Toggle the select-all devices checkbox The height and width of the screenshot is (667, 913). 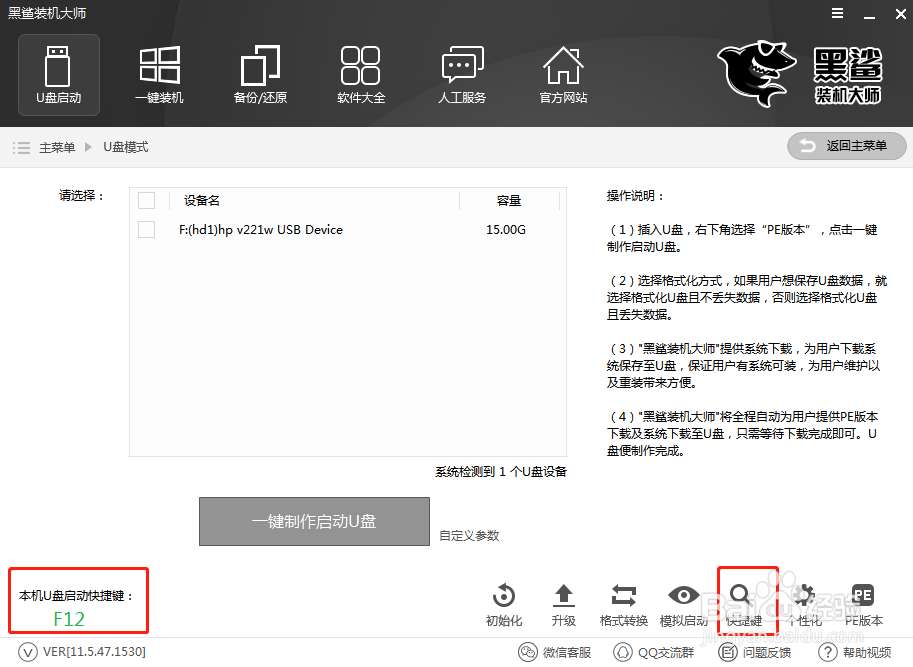tap(146, 200)
